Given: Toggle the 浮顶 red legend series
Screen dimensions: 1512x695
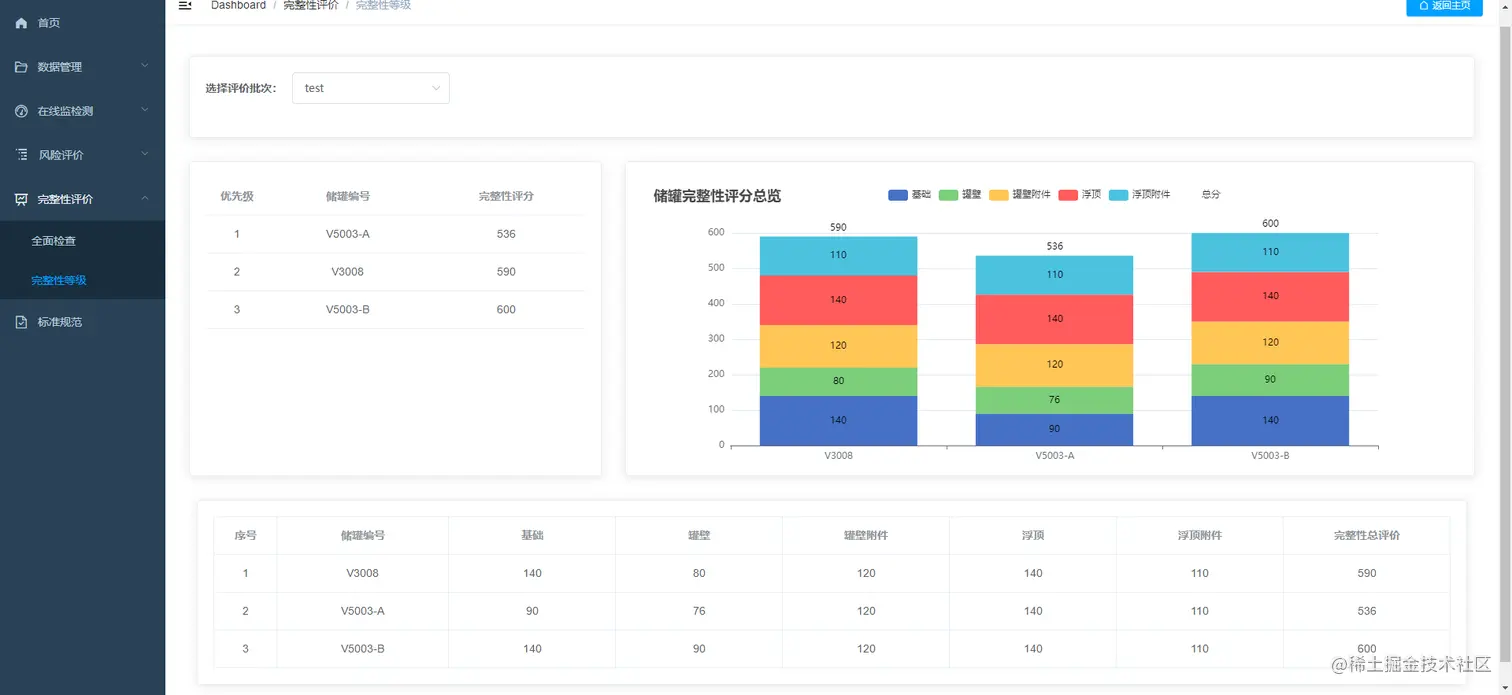Looking at the screenshot, I should click(1080, 194).
